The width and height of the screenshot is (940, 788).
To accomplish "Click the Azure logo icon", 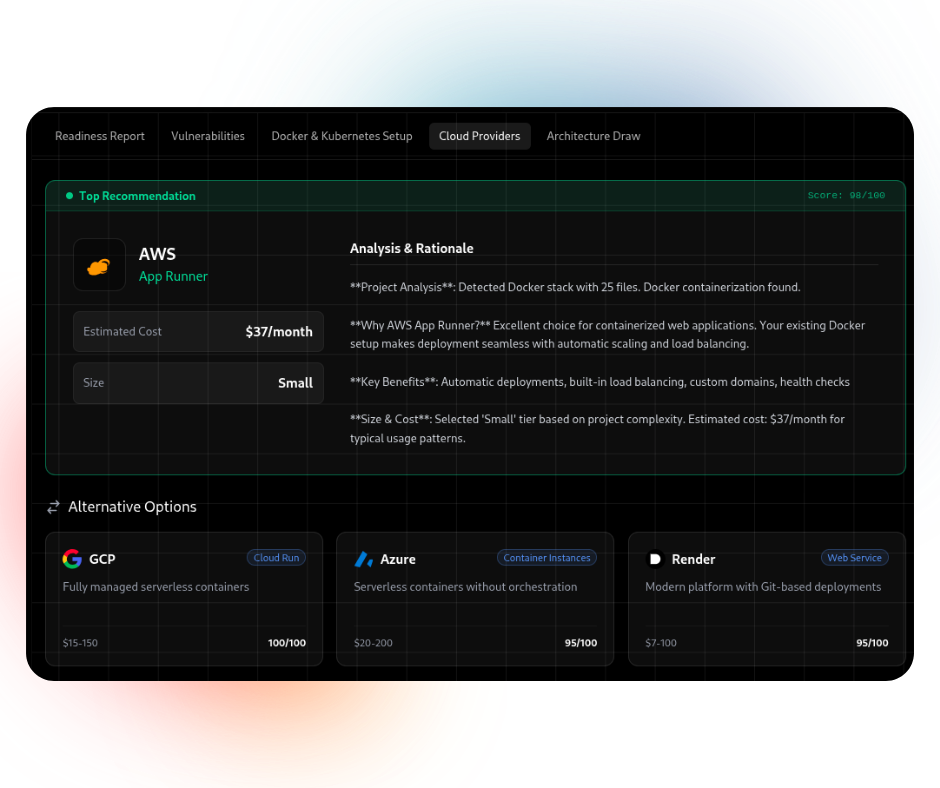I will point(364,560).
